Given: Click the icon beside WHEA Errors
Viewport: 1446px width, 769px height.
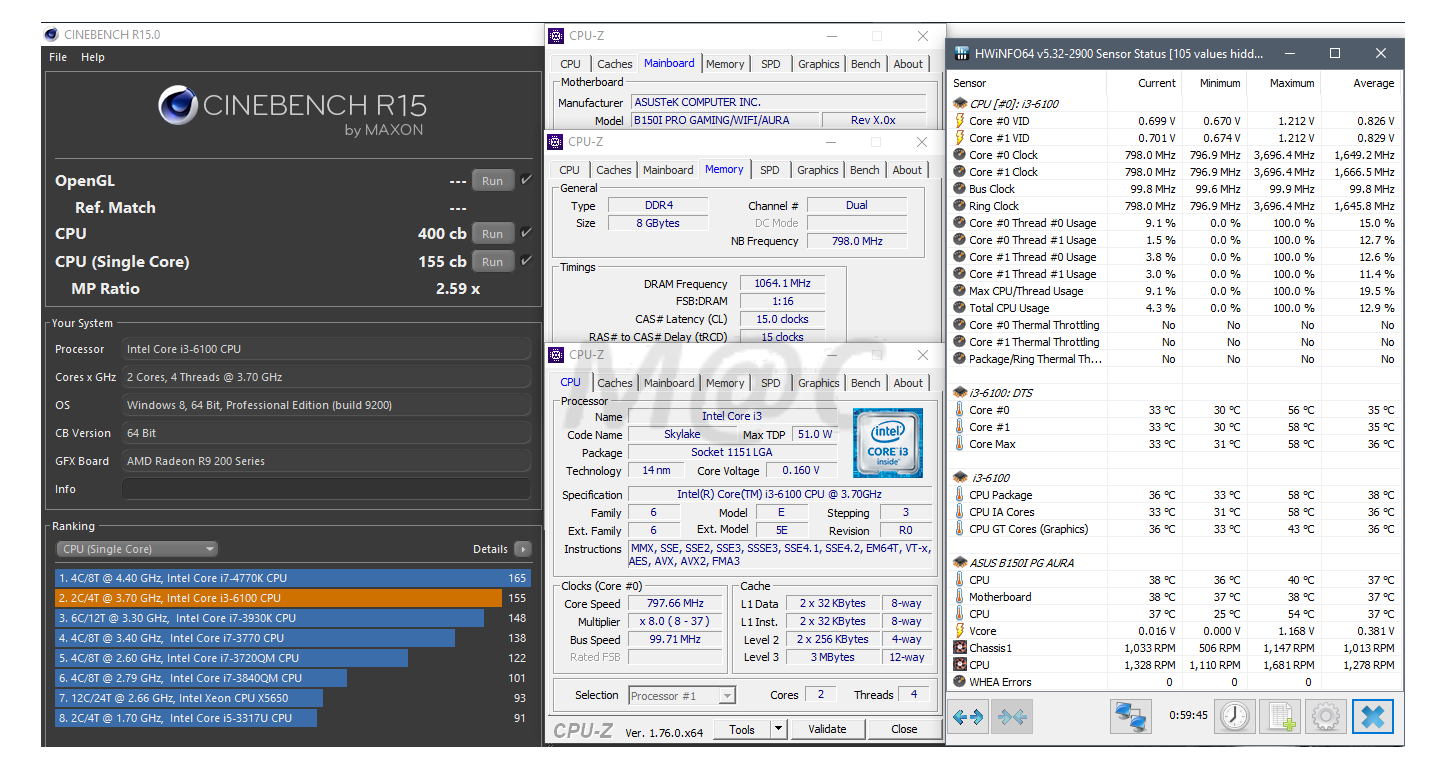Looking at the screenshot, I should pos(960,682).
